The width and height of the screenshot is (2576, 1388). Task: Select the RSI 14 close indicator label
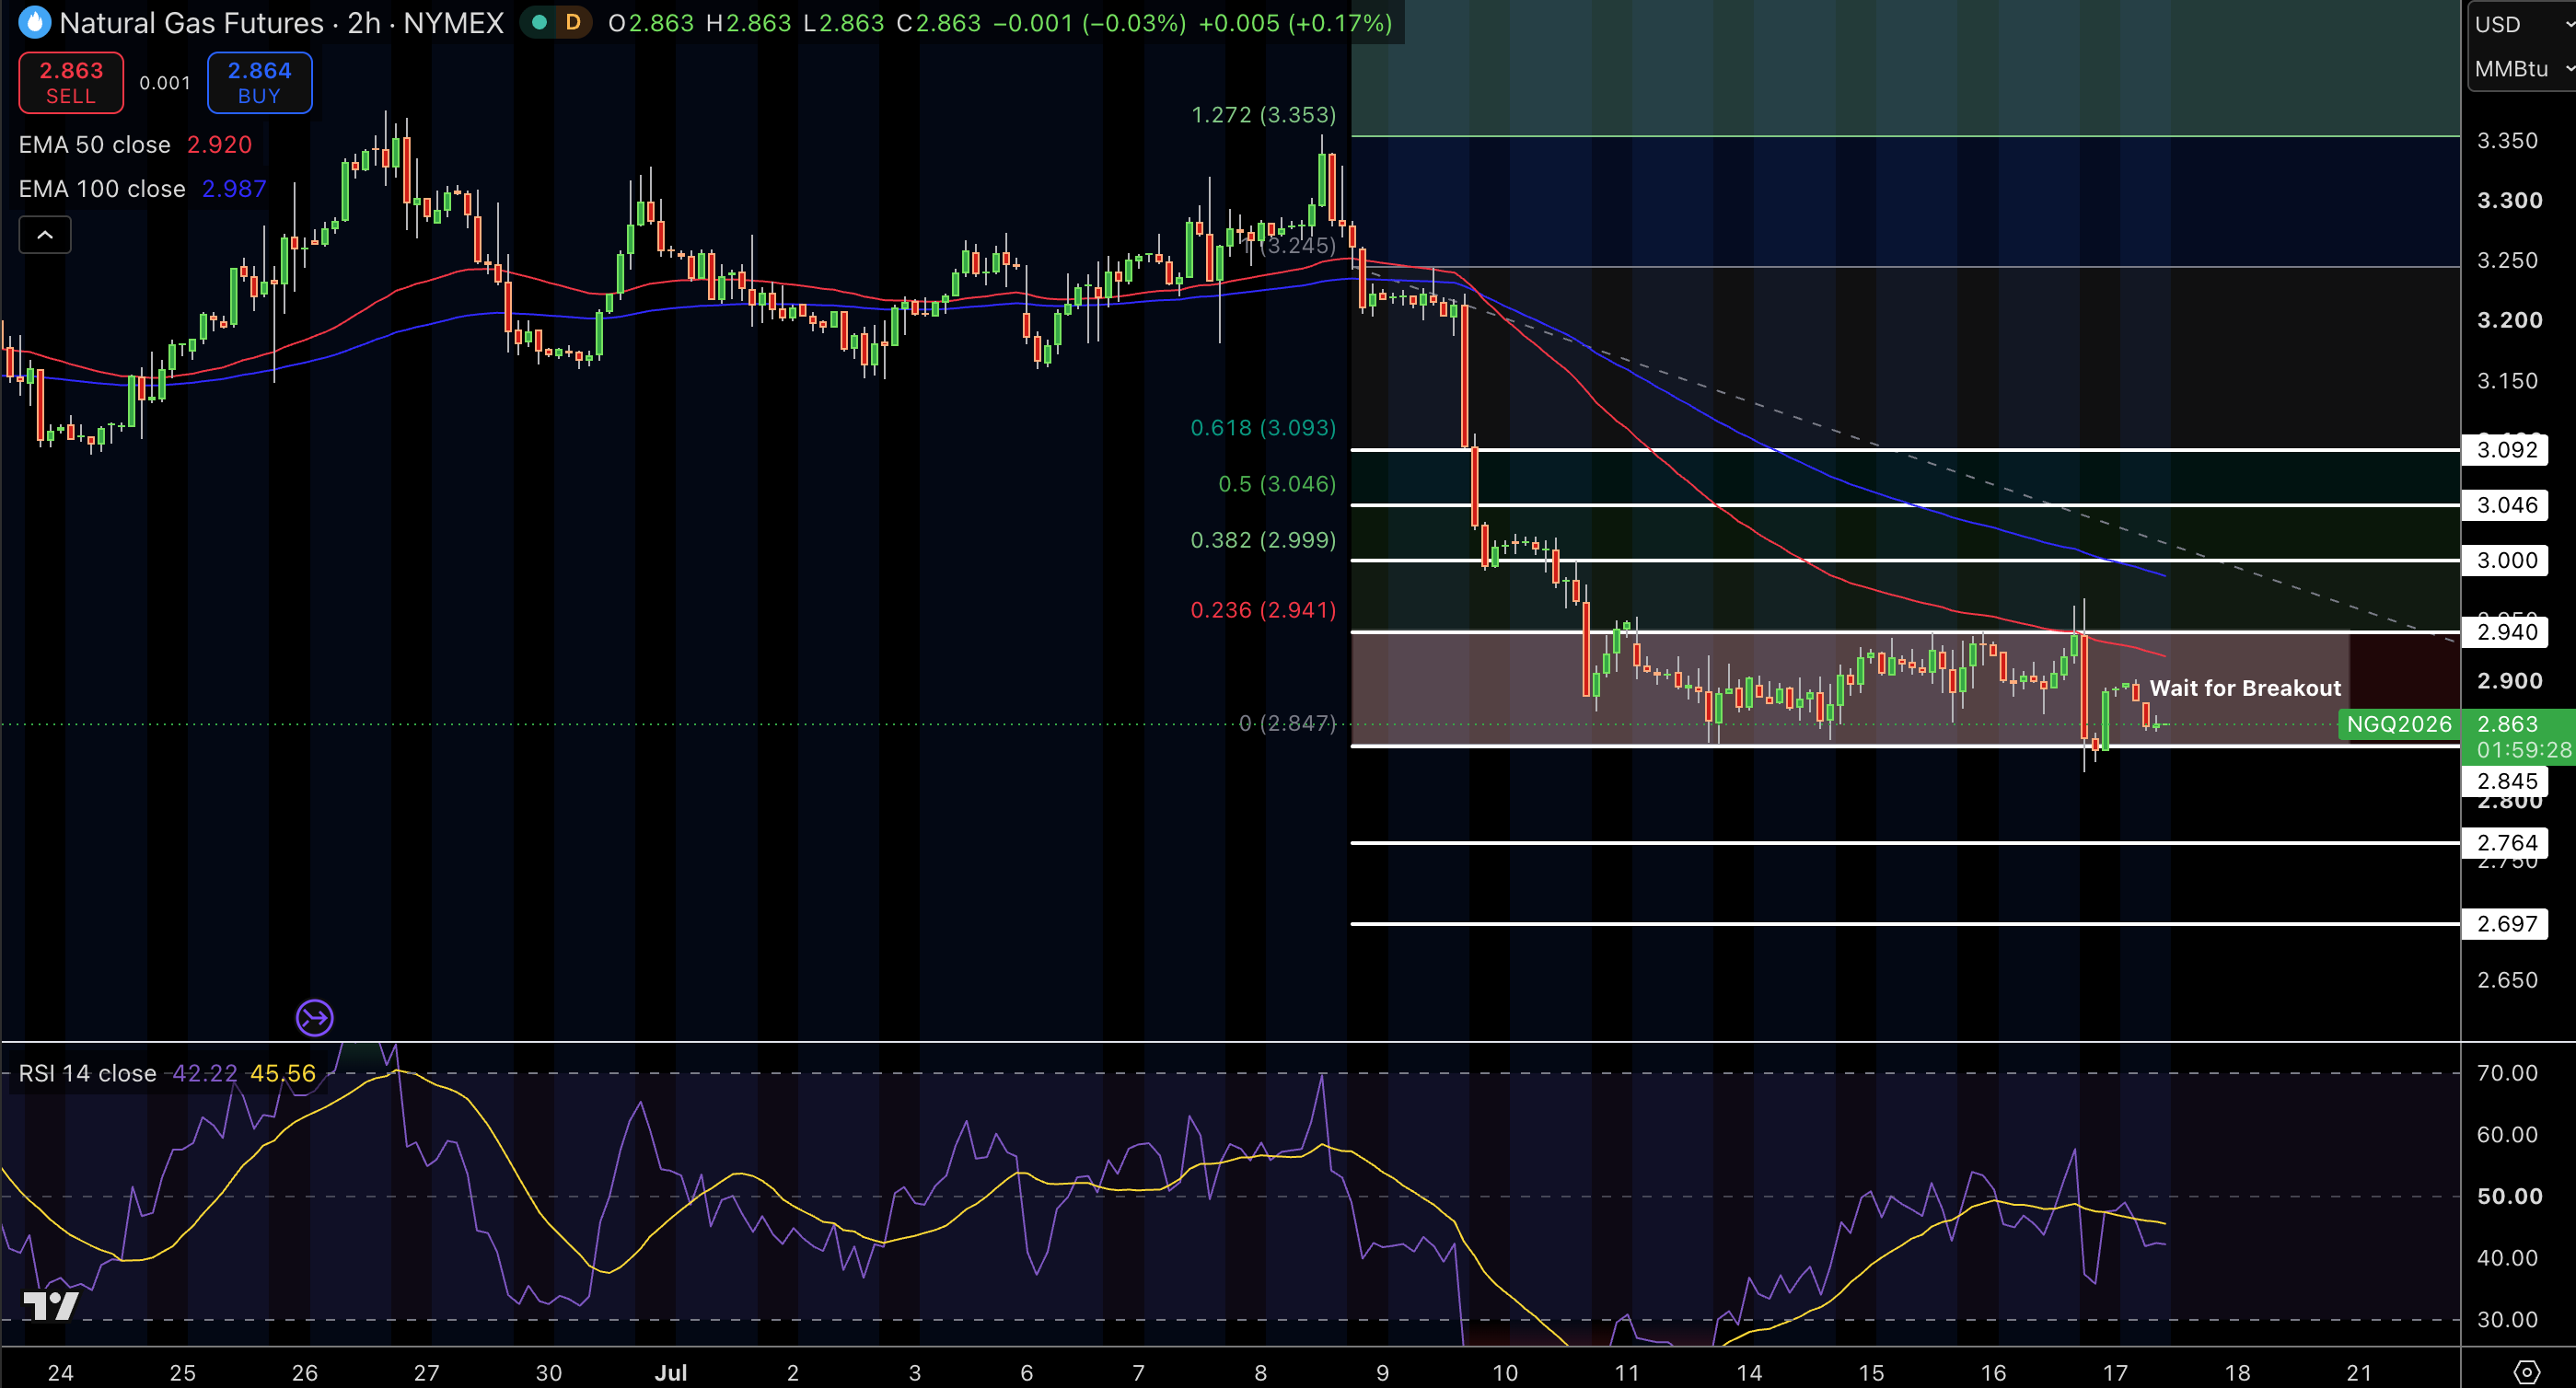pos(87,1073)
